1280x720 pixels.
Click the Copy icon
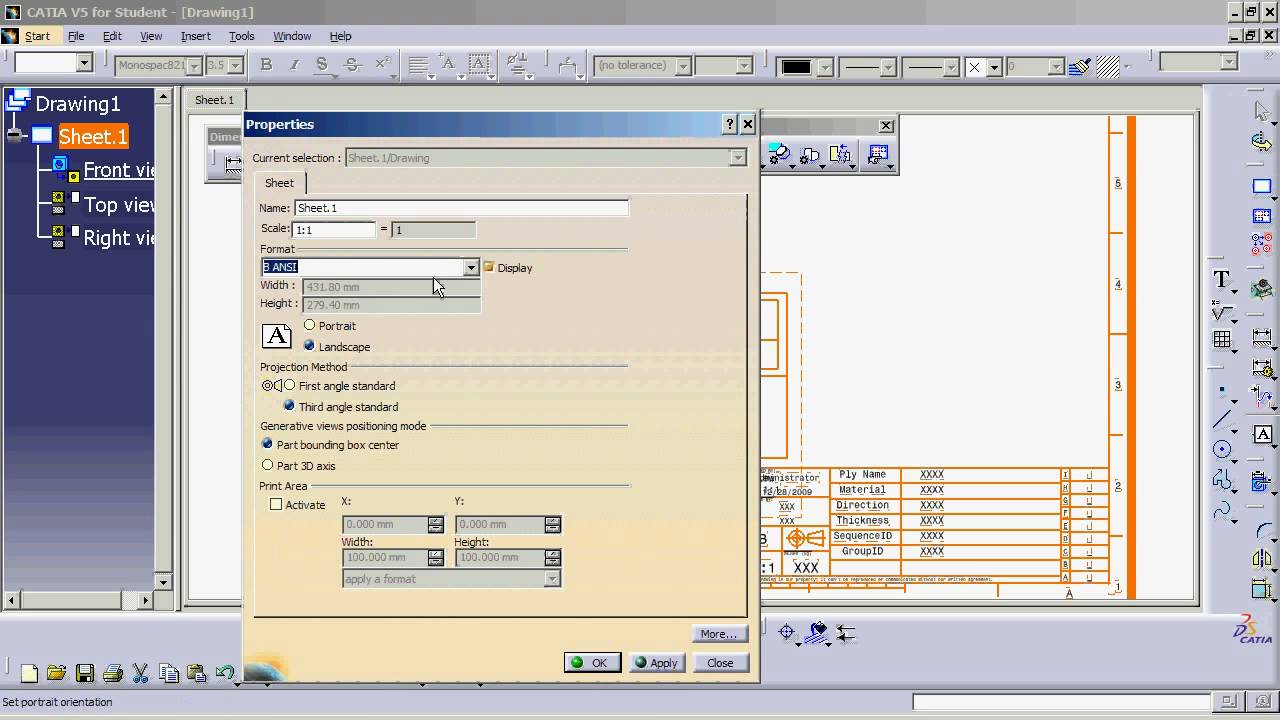pyautogui.click(x=169, y=673)
